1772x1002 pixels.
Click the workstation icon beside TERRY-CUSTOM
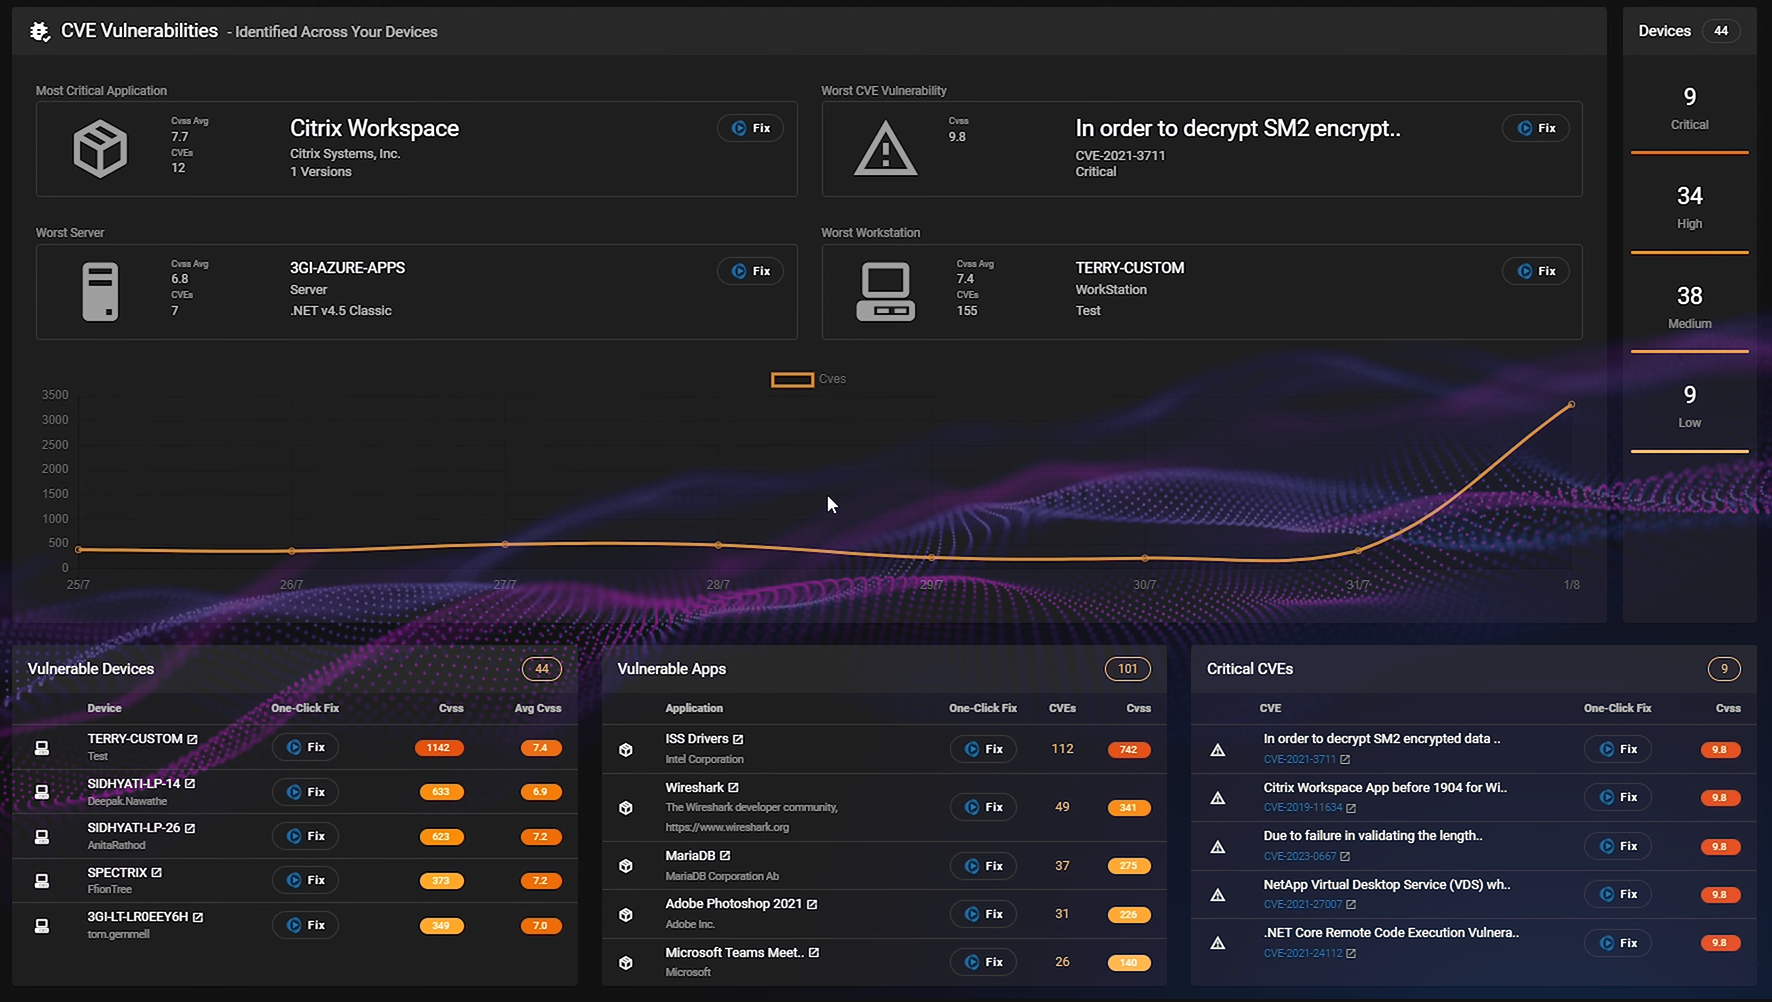tap(886, 291)
